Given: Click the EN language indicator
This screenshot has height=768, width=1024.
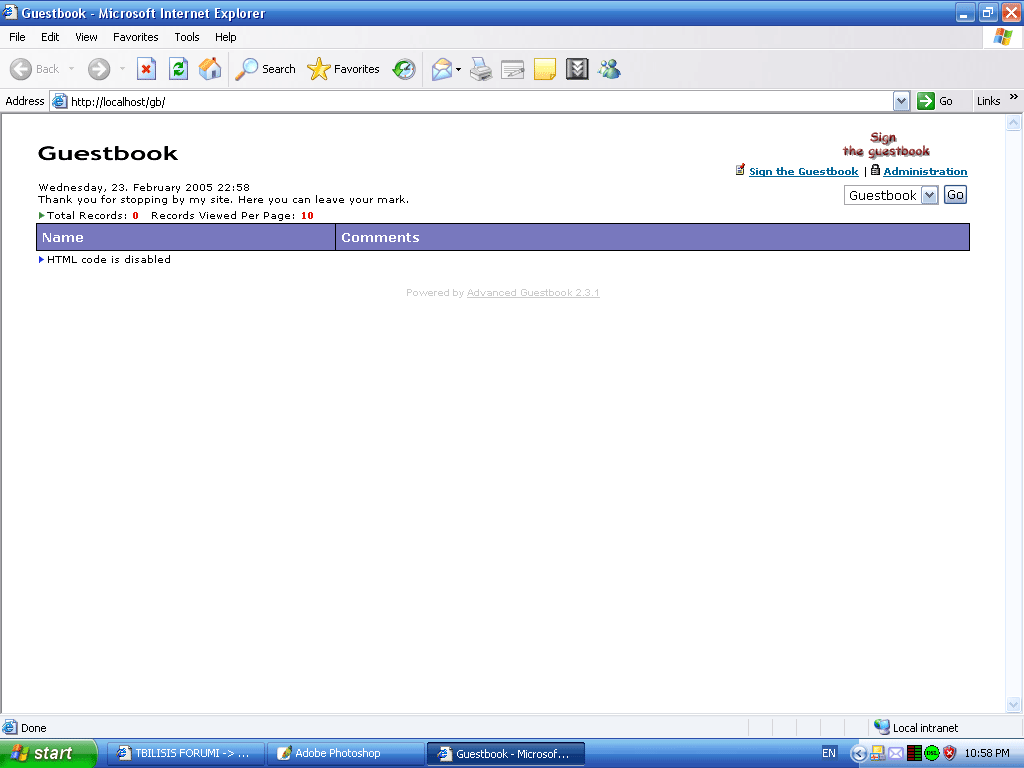Looking at the screenshot, I should [x=828, y=753].
